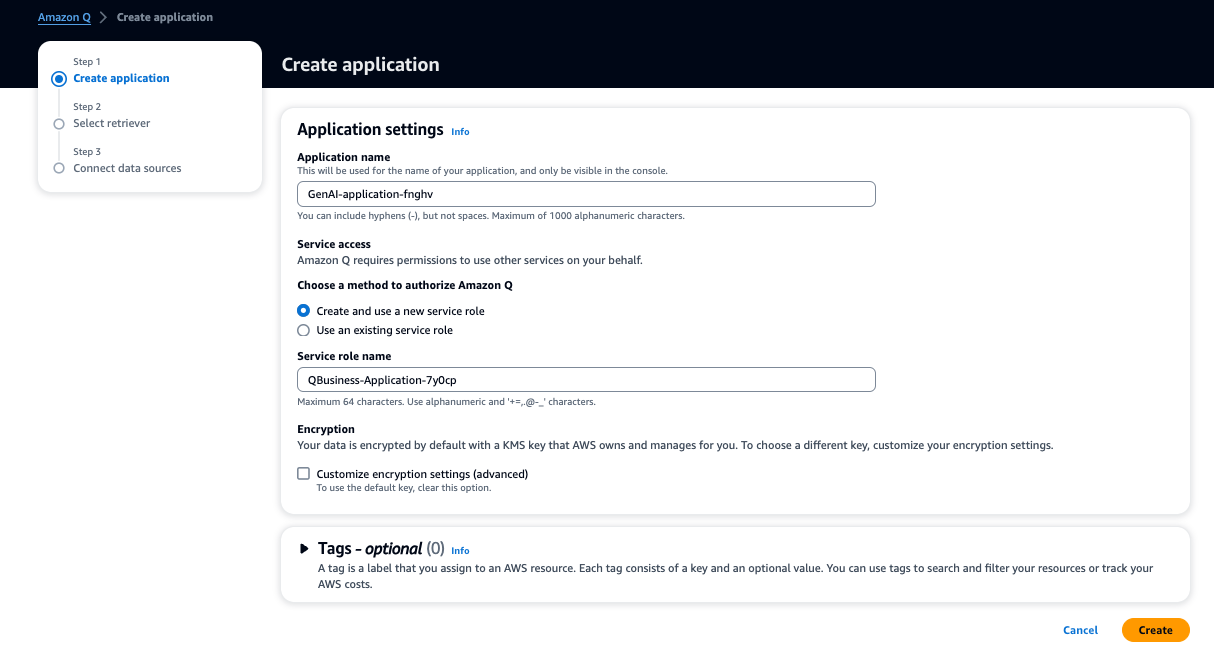This screenshot has height=655, width=1214.
Task: Open the Application settings Info link
Action: point(460,131)
